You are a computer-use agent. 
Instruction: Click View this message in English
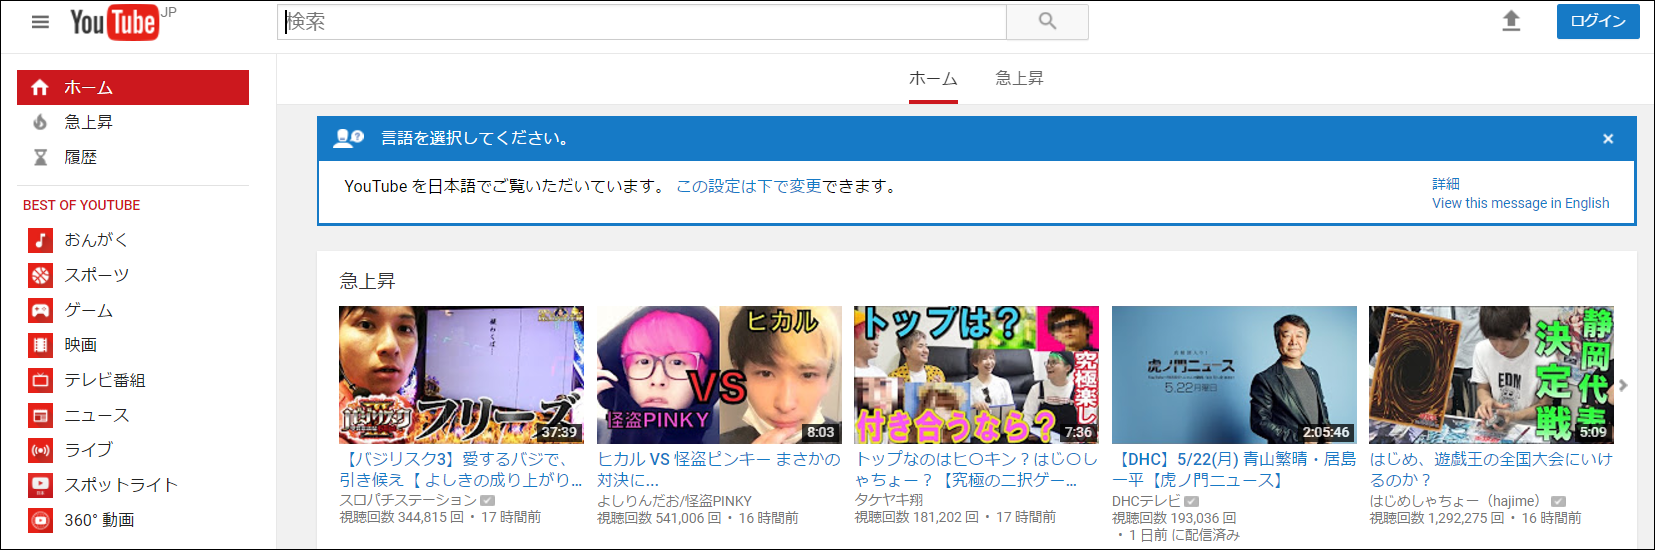click(x=1520, y=203)
